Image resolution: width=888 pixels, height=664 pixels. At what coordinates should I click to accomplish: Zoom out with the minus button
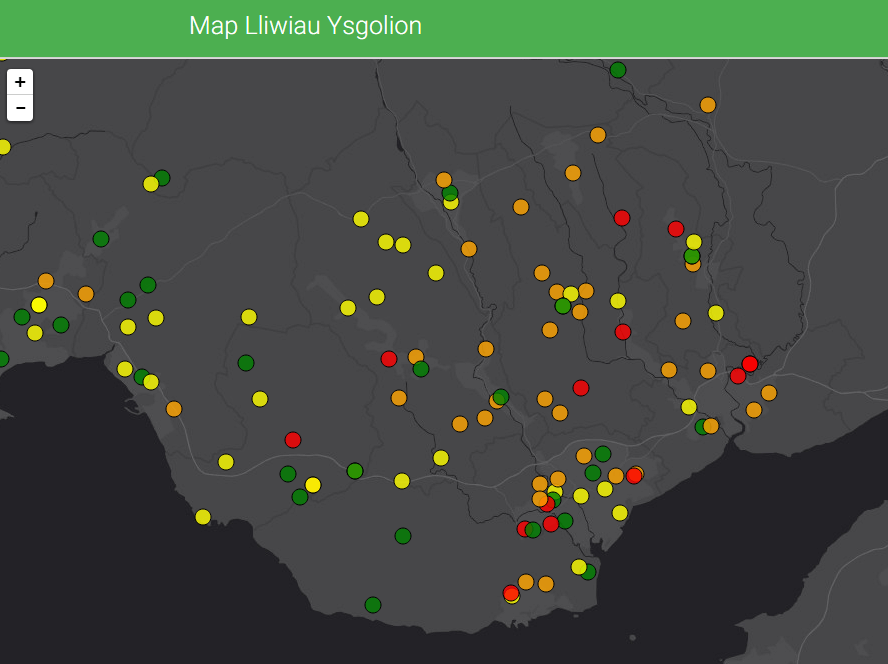click(x=20, y=108)
